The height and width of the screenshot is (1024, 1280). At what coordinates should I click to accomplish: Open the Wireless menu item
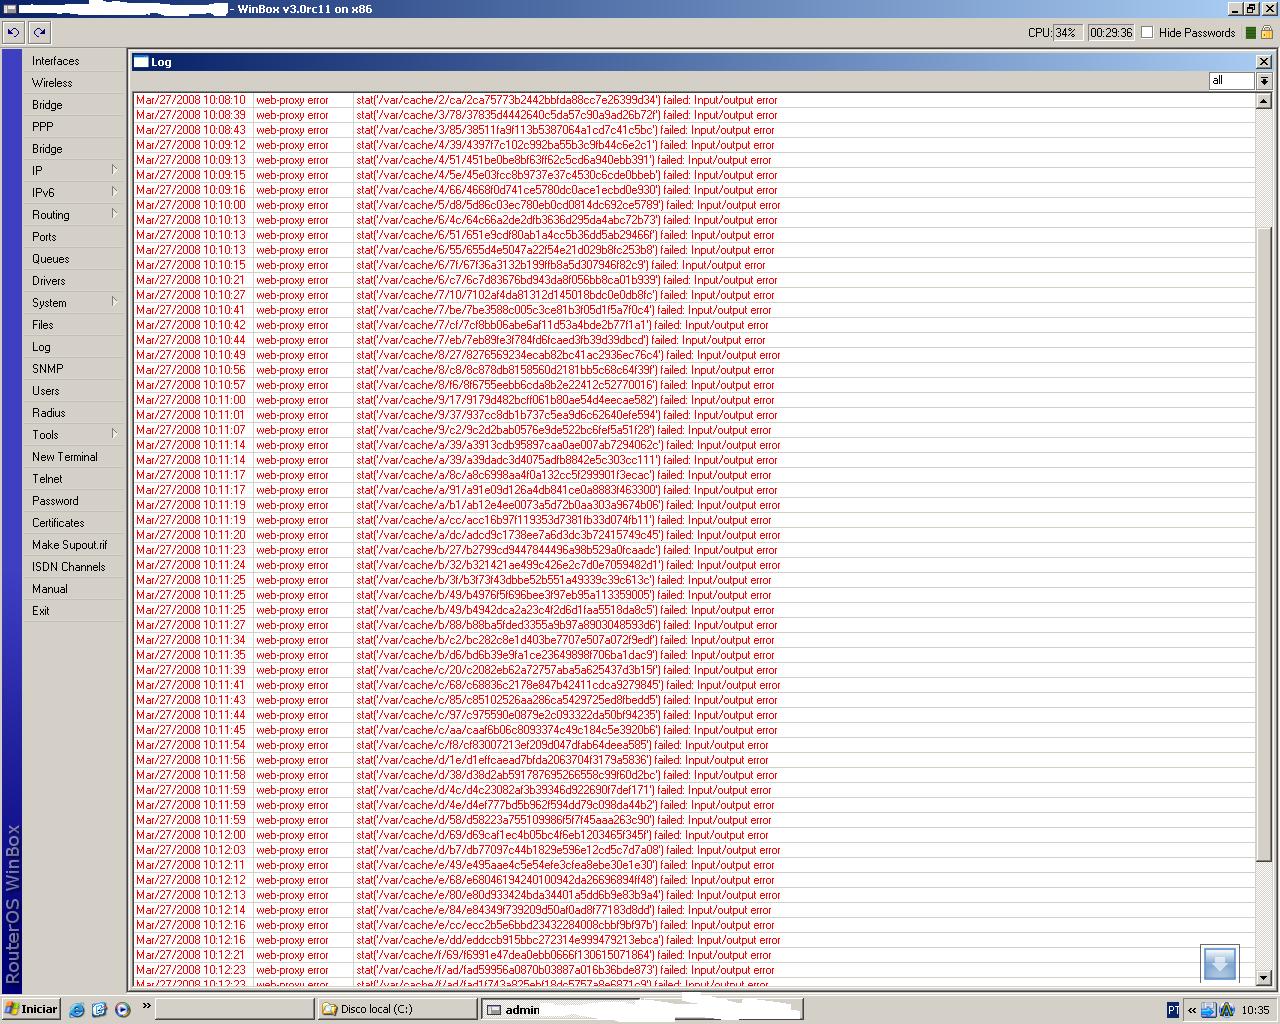75,83
